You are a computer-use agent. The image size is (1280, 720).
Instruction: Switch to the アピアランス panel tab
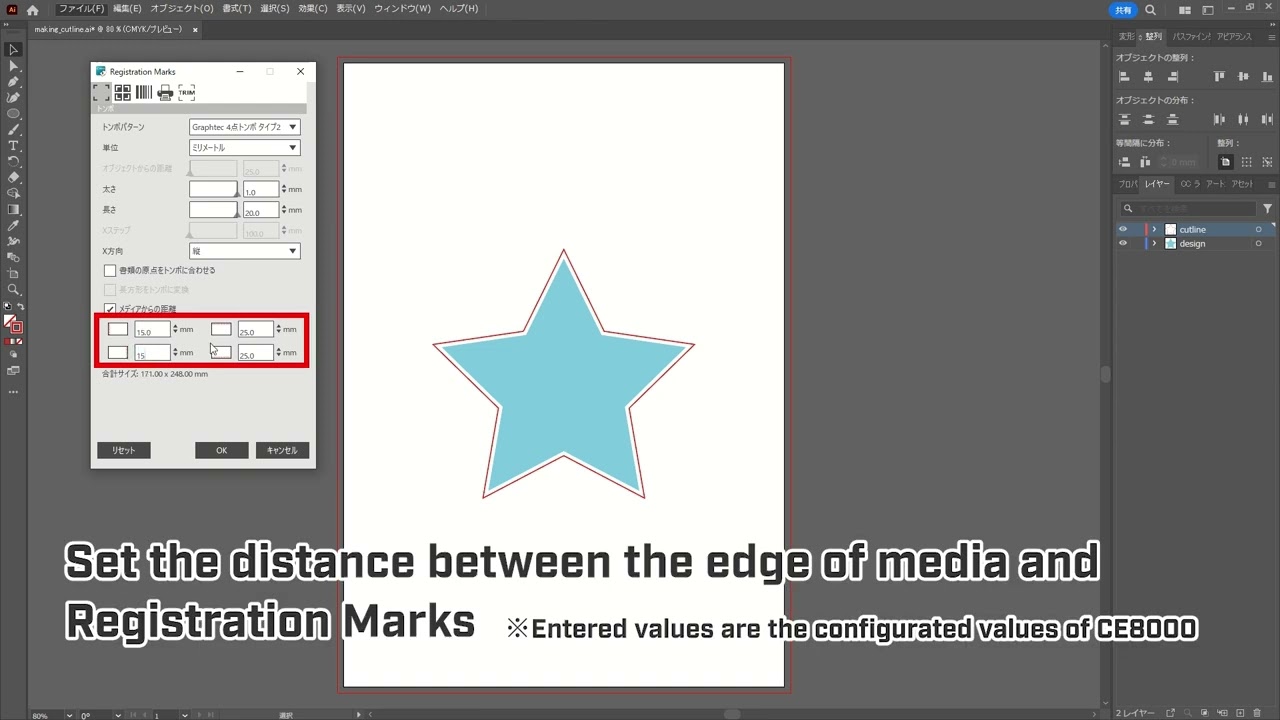tap(1234, 37)
